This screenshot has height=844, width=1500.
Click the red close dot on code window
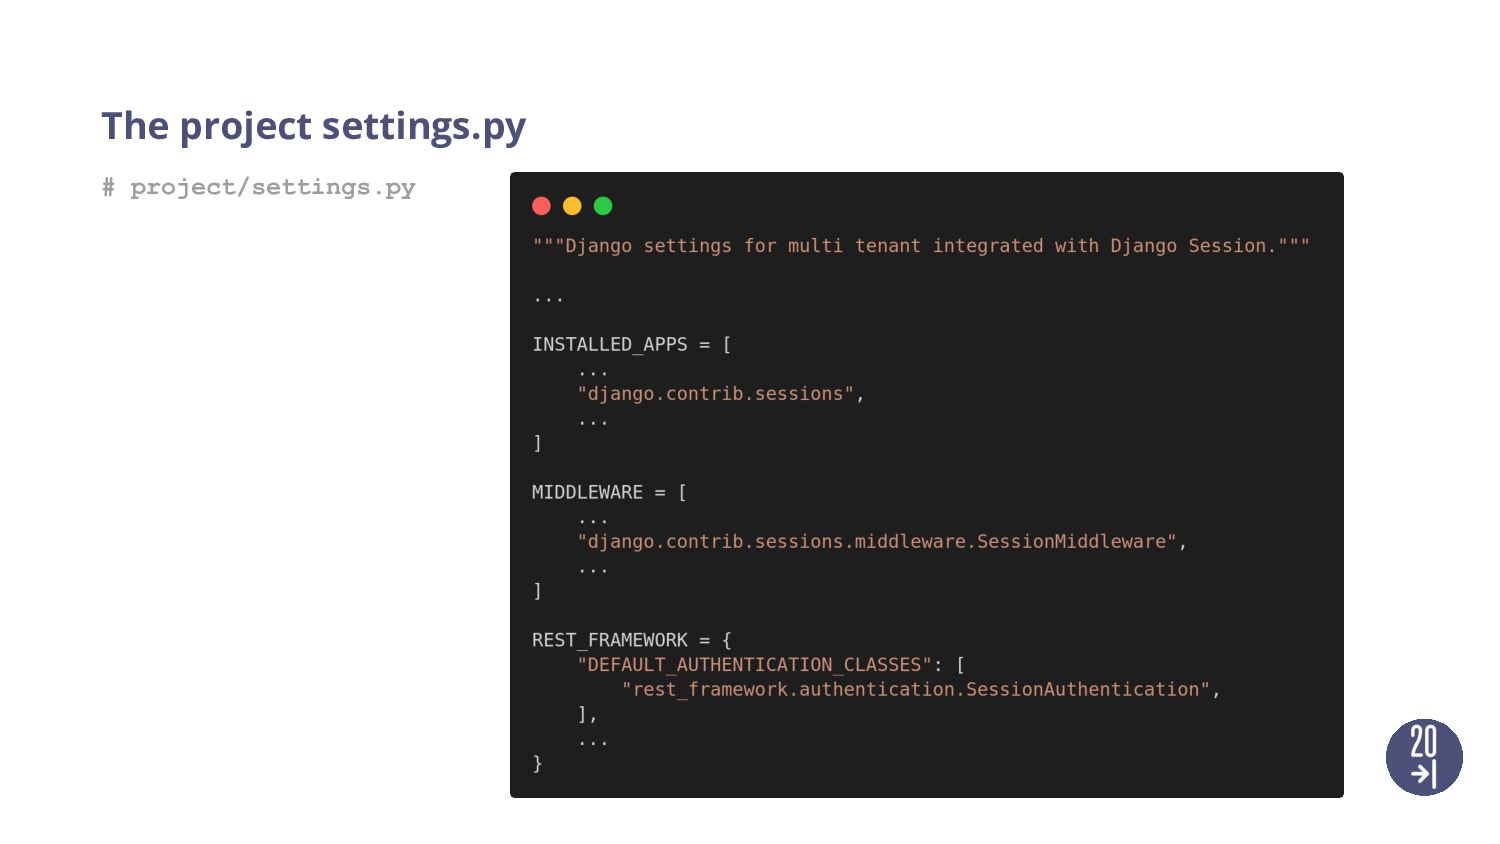541,206
